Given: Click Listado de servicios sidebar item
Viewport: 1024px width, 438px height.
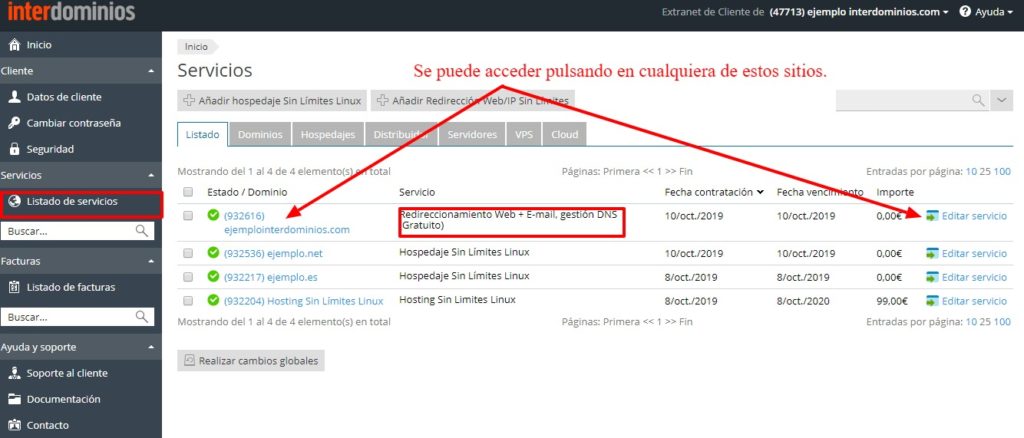Looking at the screenshot, I should [x=81, y=204].
